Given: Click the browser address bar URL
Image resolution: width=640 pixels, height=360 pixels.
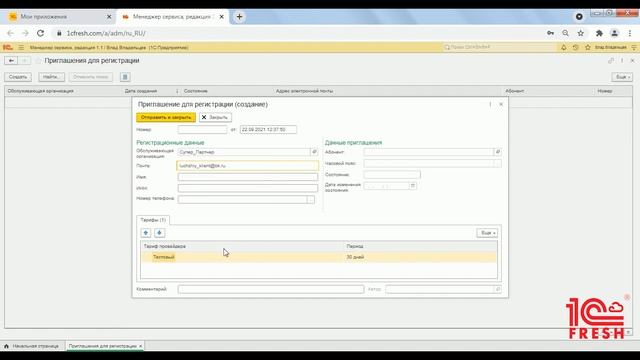Looking at the screenshot, I should click(106, 33).
